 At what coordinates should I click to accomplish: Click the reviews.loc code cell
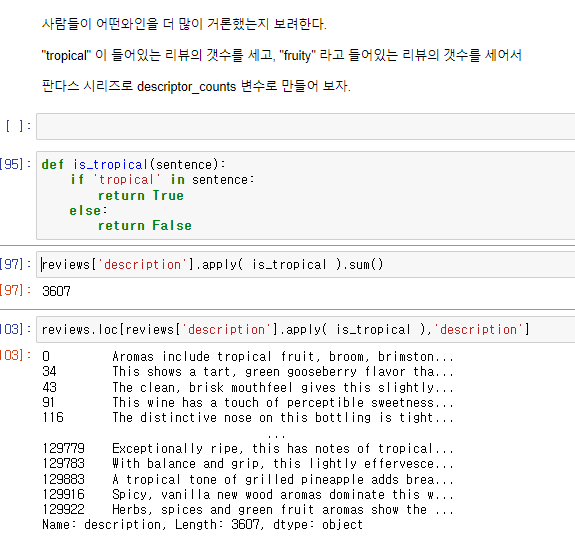point(305,329)
